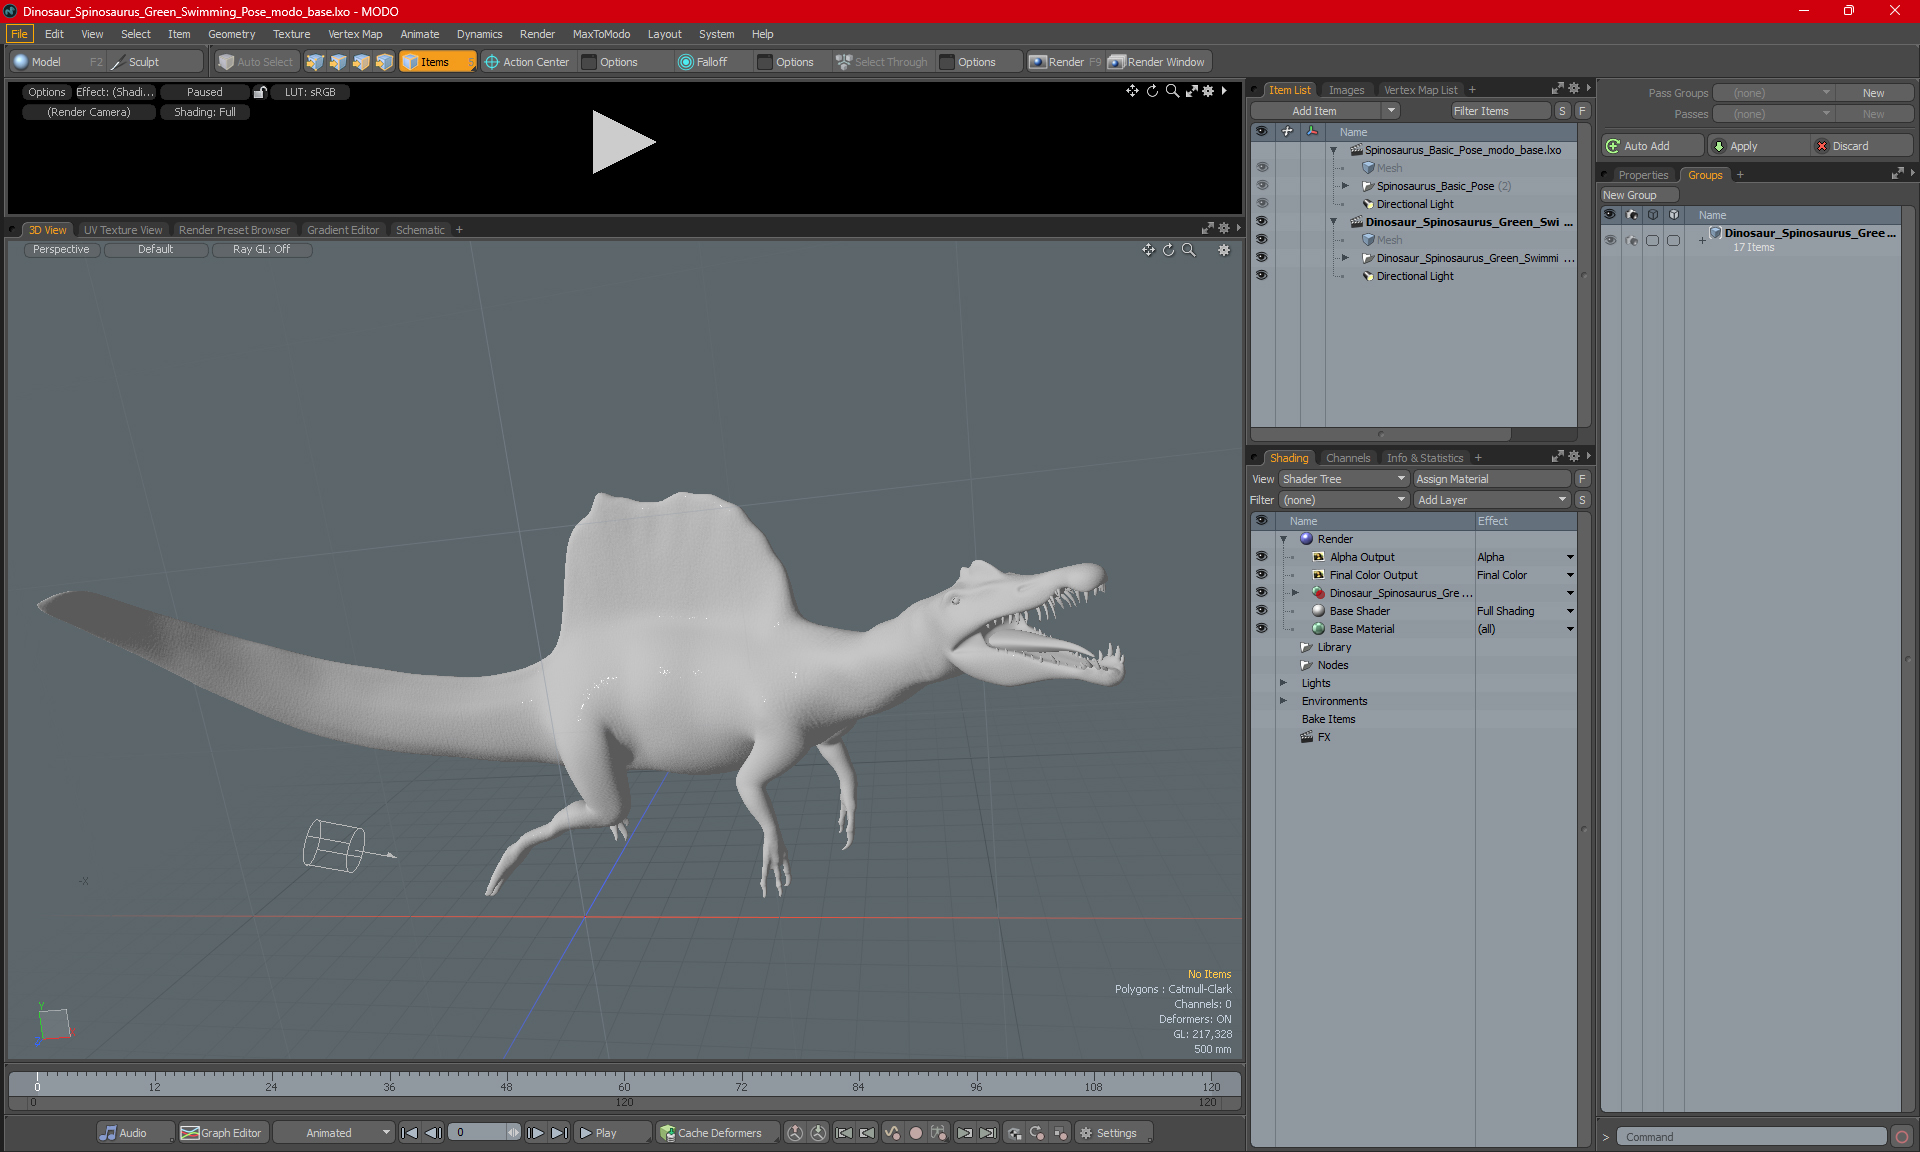The width and height of the screenshot is (1920, 1152).
Task: Collapse the Spinosaurus_Basic_Pose_modo_base.lxo scene
Action: pyautogui.click(x=1333, y=150)
